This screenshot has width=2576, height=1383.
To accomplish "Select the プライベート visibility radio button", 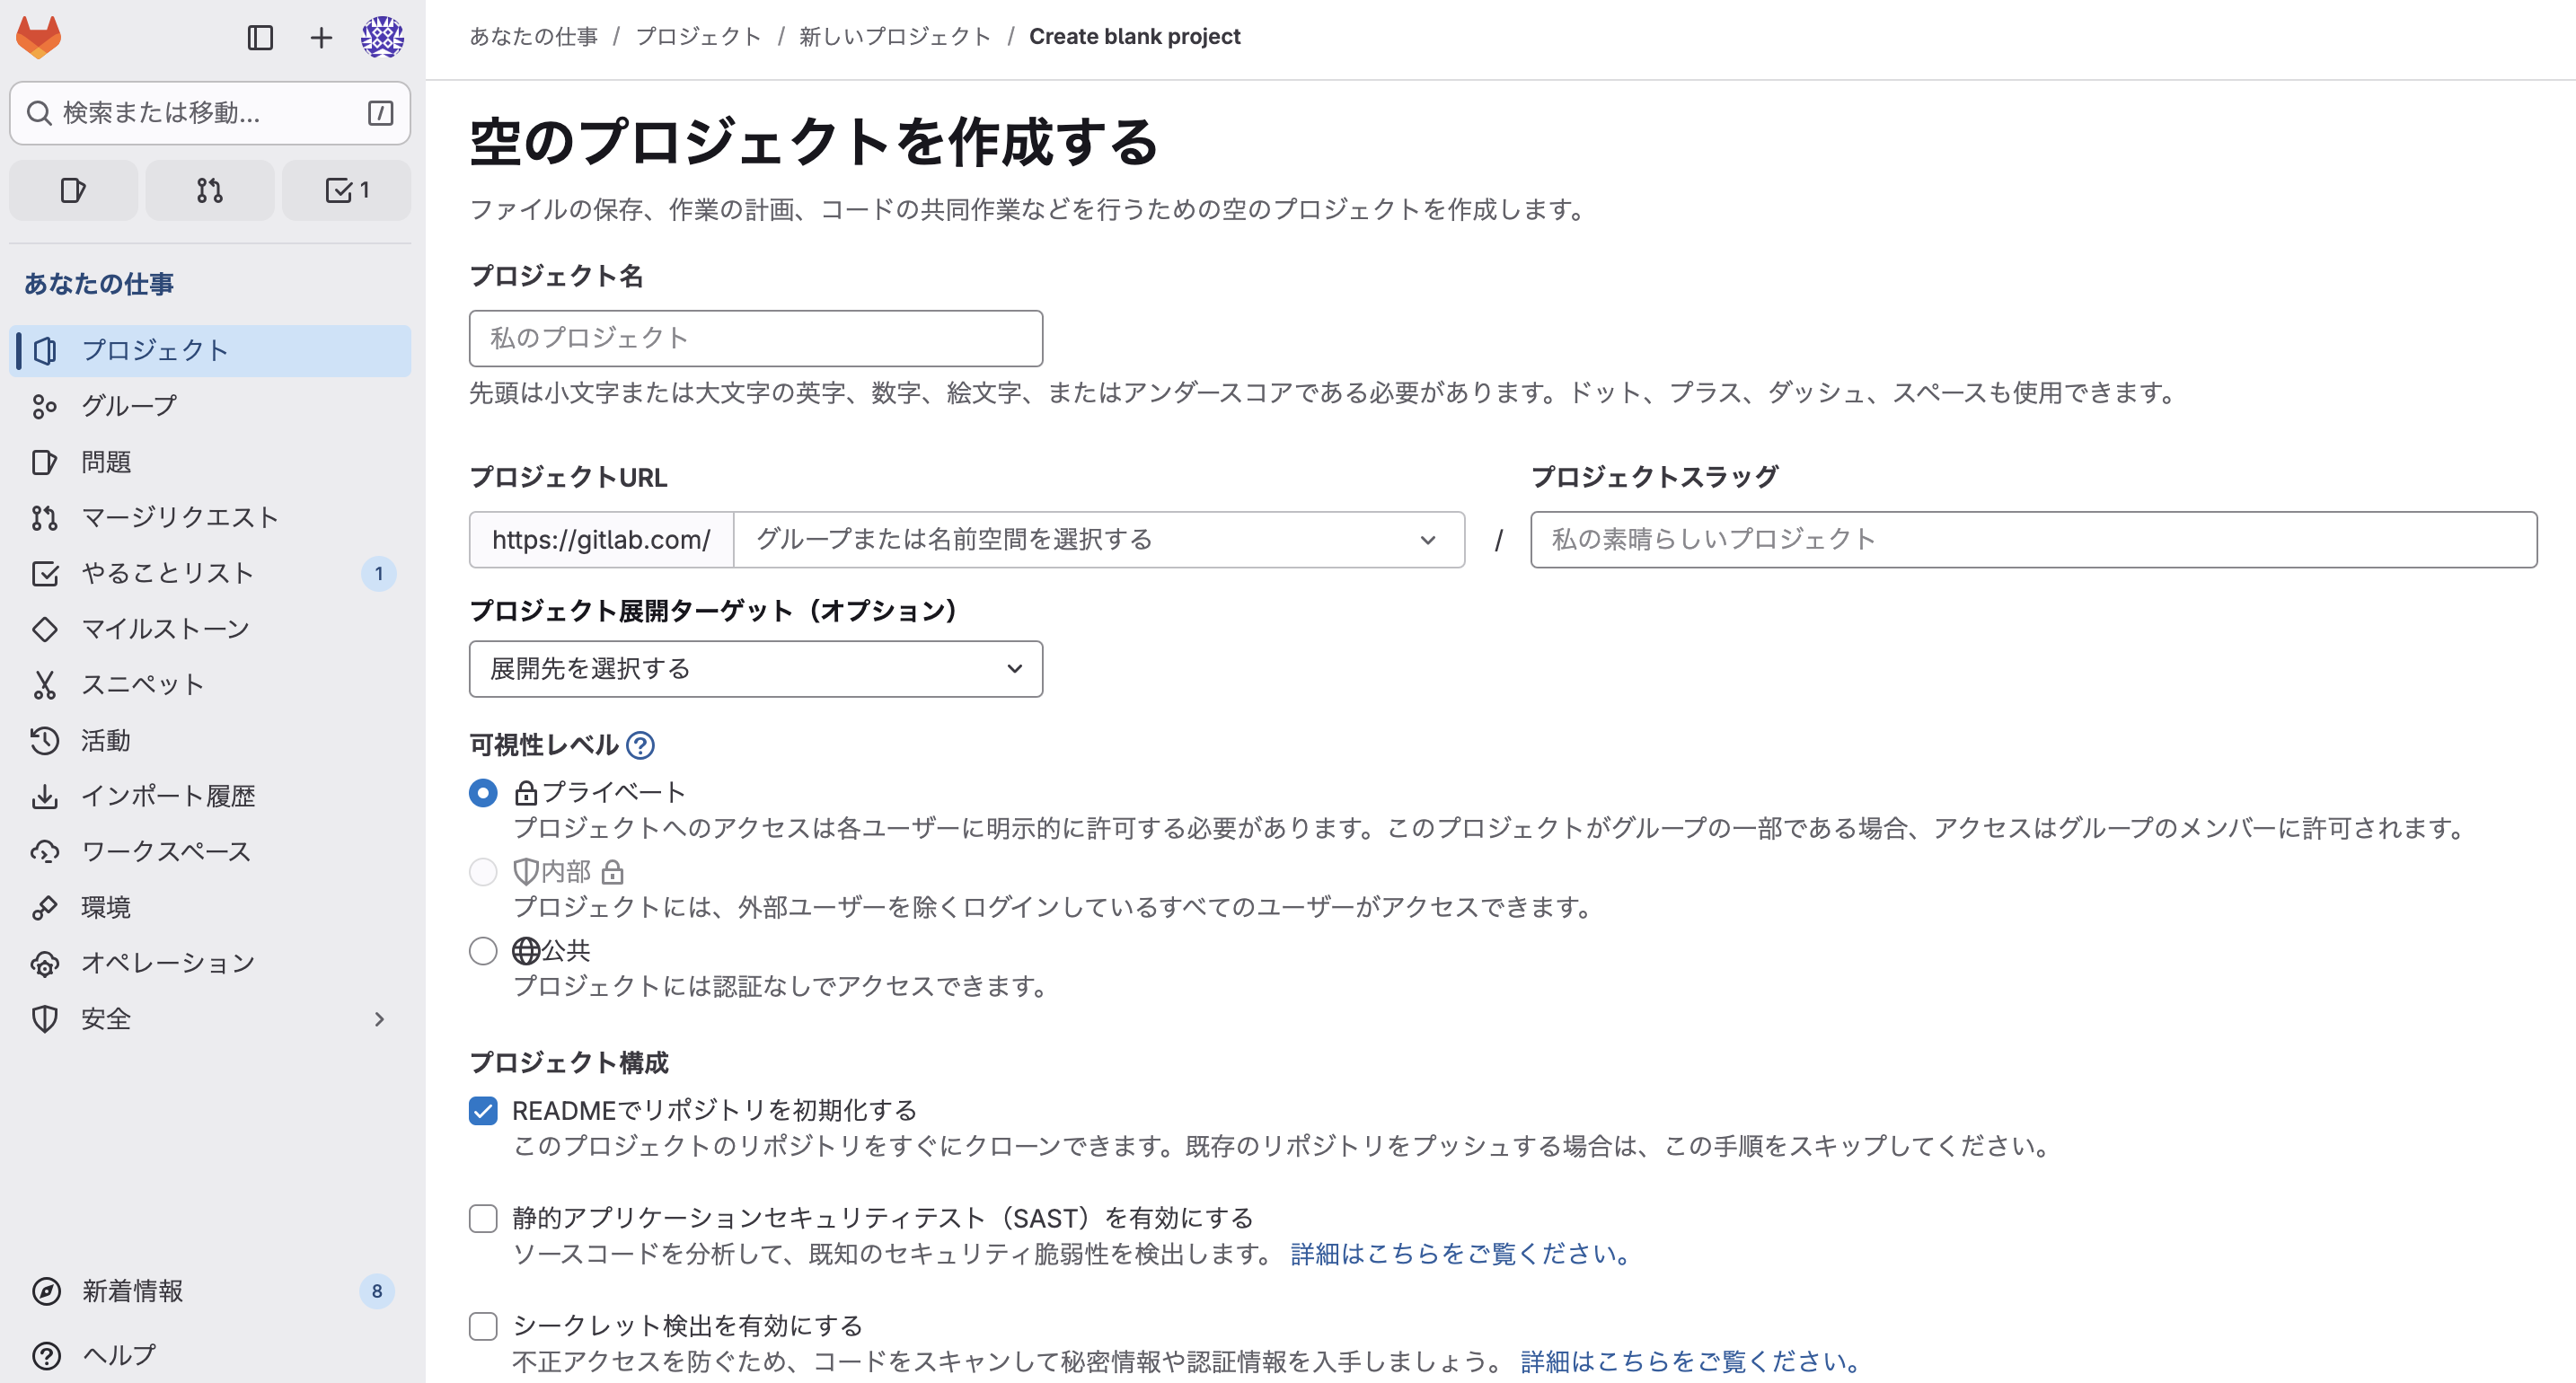I will point(483,793).
